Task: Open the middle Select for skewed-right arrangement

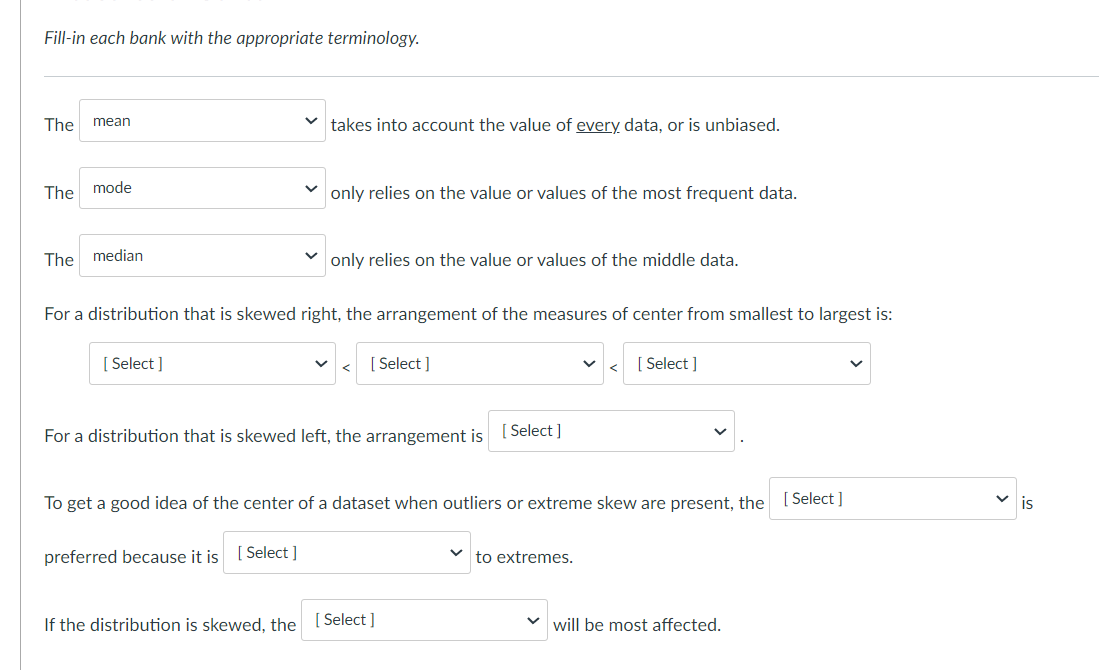Action: [479, 363]
